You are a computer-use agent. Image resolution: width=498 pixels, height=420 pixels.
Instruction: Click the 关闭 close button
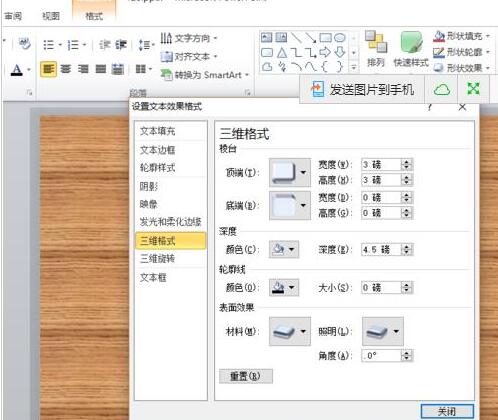pos(447,412)
